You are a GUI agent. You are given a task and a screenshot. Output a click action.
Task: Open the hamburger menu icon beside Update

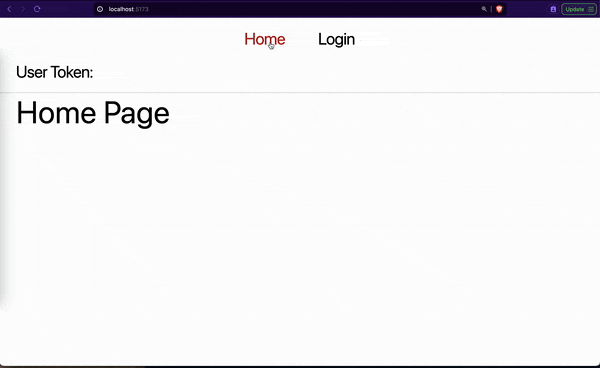tap(591, 9)
